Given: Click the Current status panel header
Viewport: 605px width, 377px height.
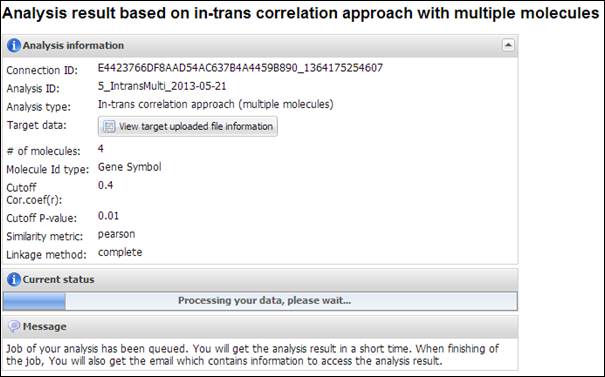Looking at the screenshot, I should [x=260, y=280].
